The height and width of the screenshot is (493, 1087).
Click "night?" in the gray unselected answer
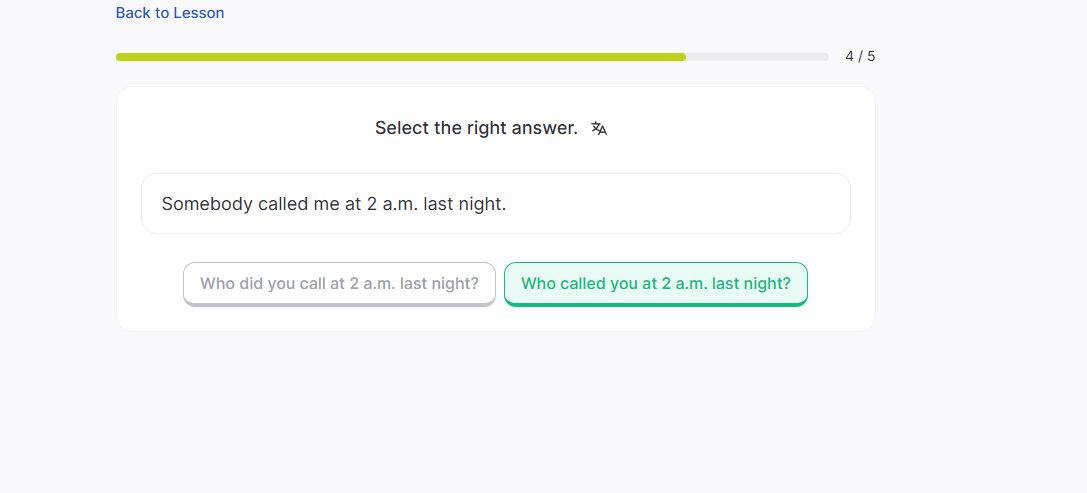tap(454, 284)
